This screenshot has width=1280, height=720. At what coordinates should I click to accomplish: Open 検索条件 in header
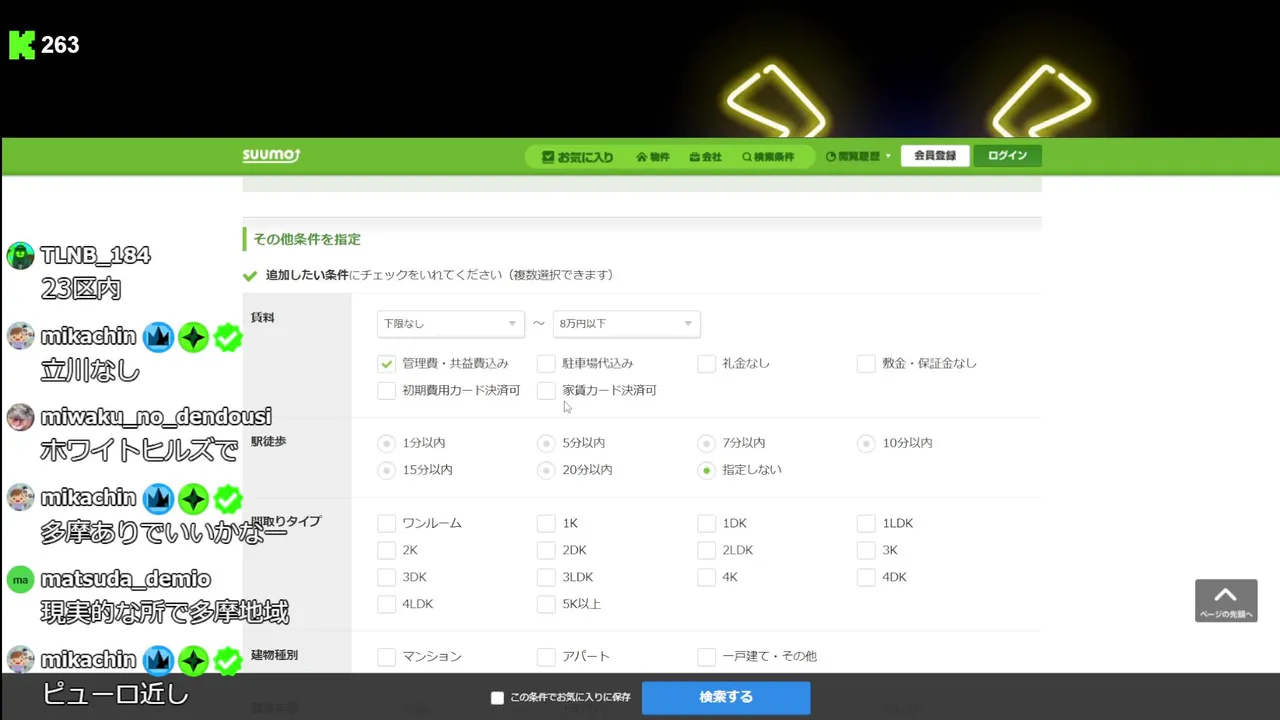(x=768, y=157)
